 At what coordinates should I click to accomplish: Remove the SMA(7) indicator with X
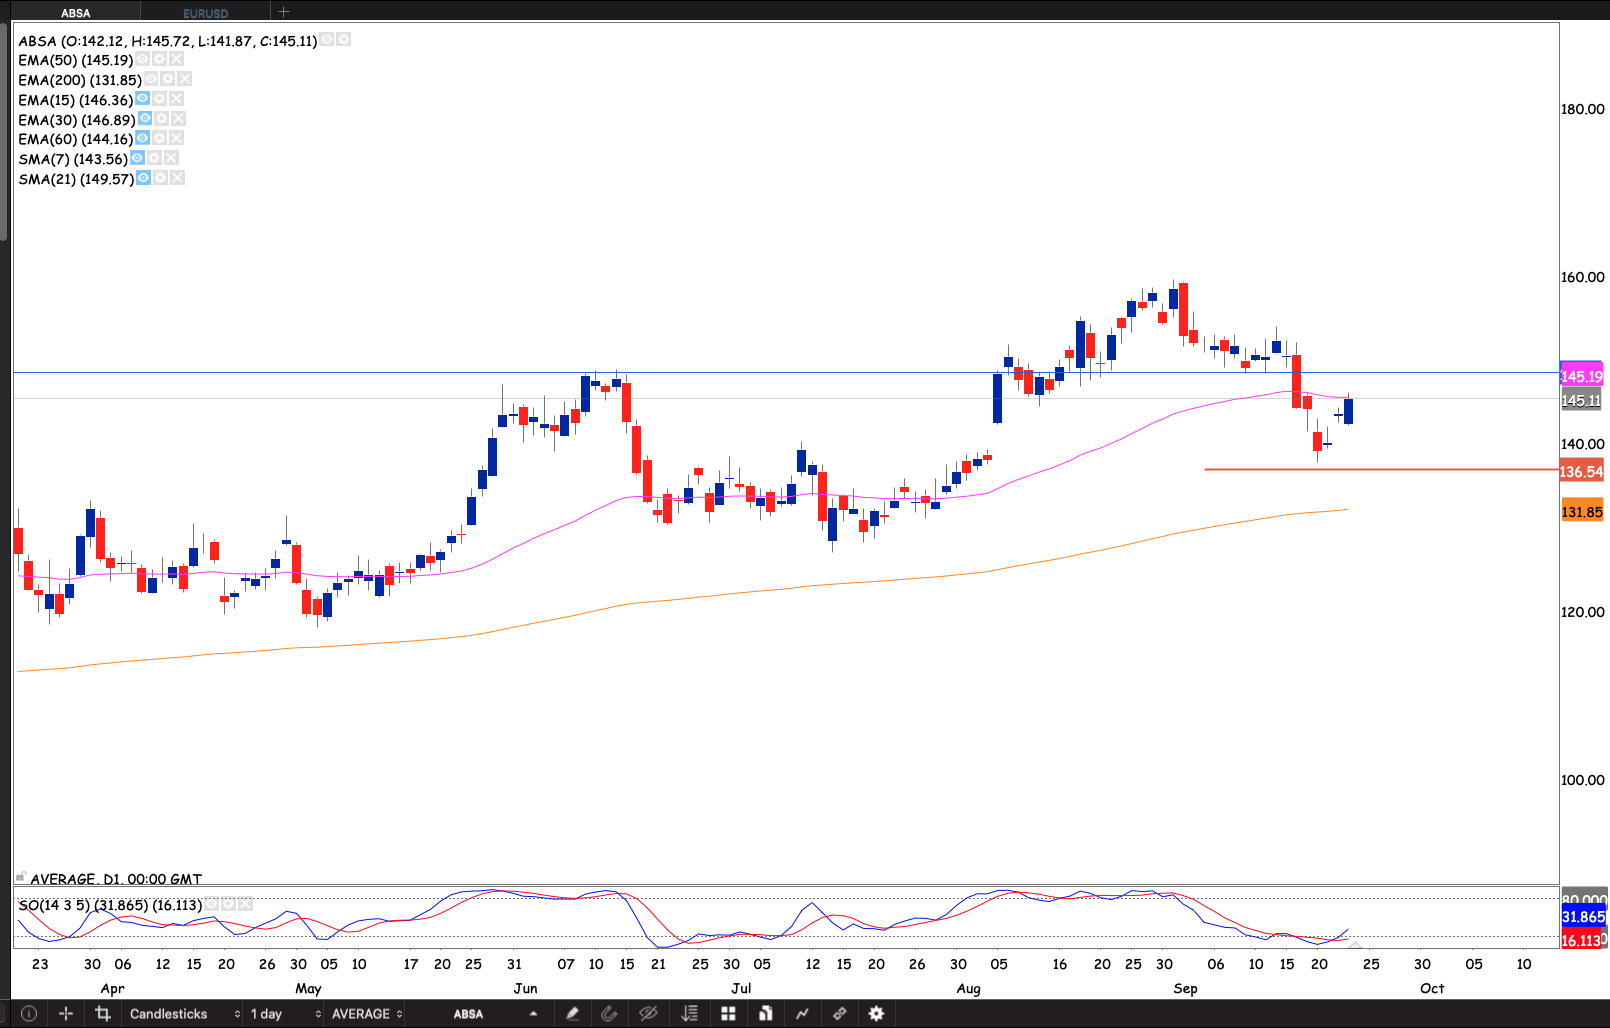pos(171,158)
